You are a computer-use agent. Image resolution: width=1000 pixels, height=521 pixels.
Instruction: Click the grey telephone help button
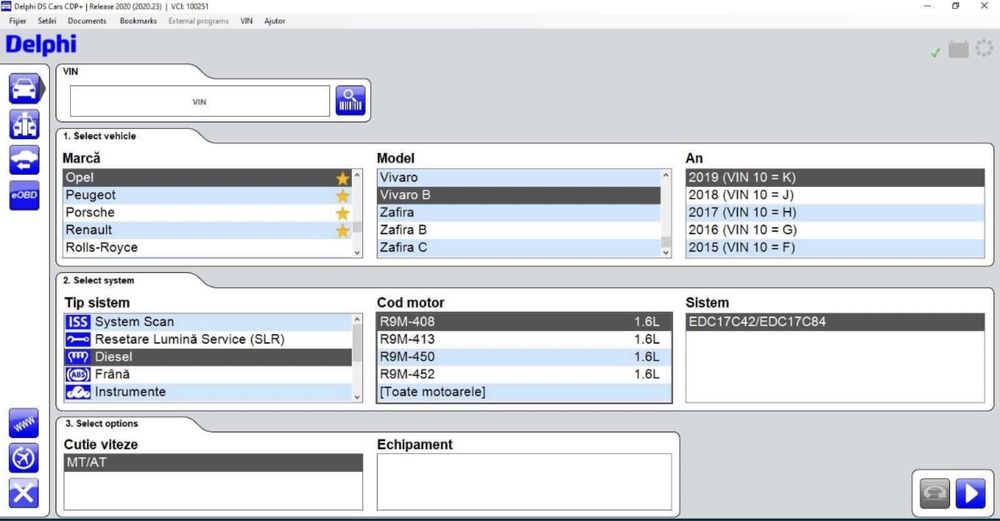(935, 494)
